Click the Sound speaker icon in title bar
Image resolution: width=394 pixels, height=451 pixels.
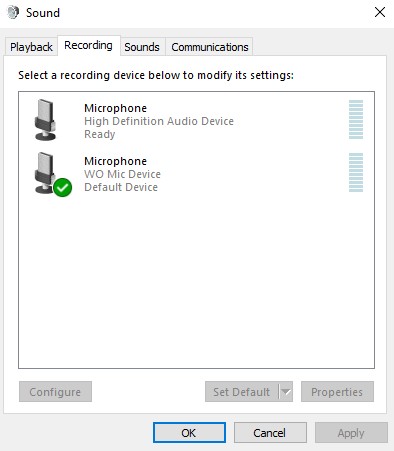tap(13, 13)
